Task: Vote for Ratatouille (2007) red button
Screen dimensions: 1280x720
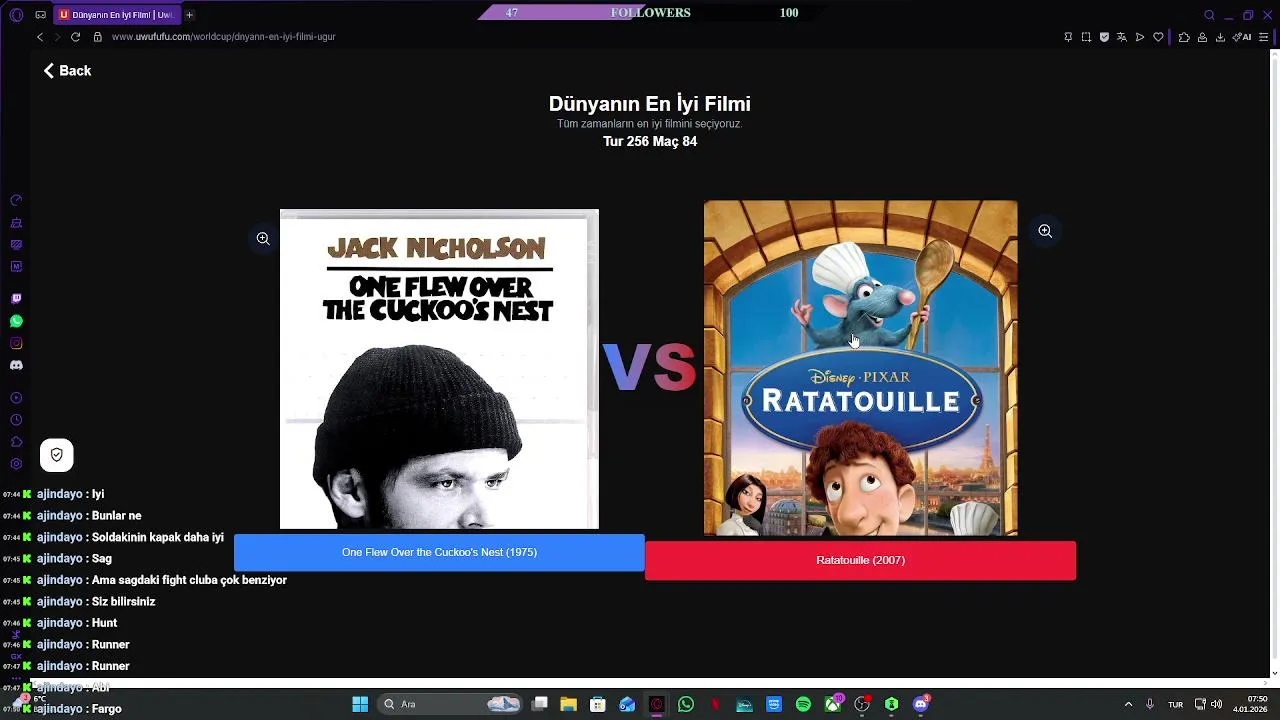Action: [860, 561]
